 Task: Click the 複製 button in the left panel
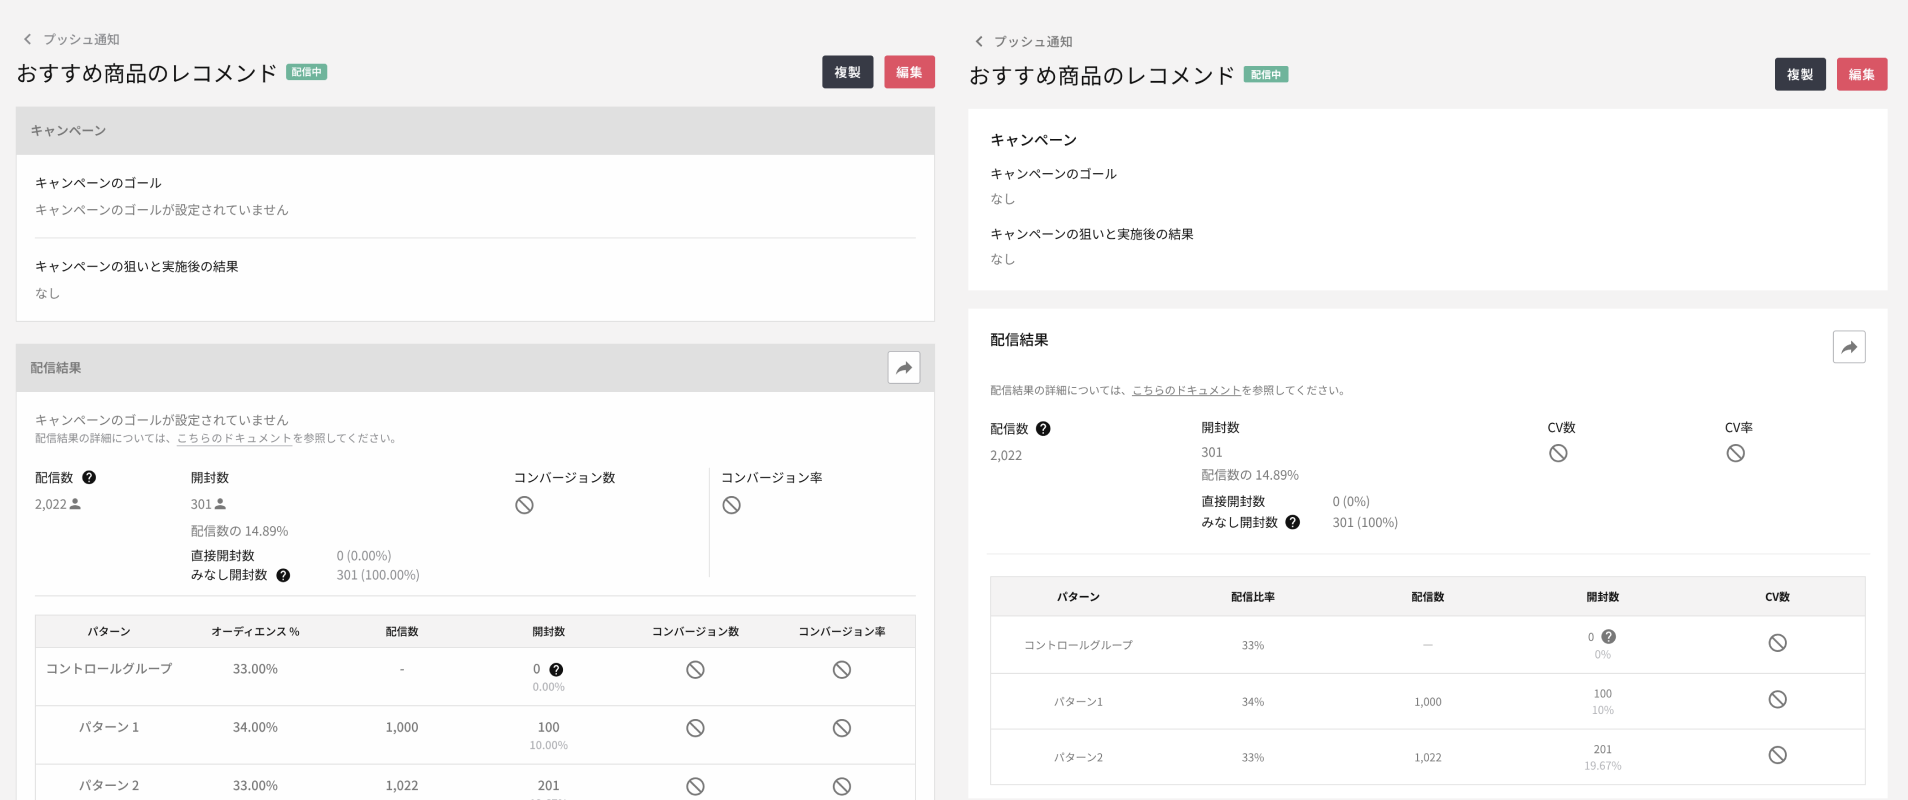click(848, 72)
